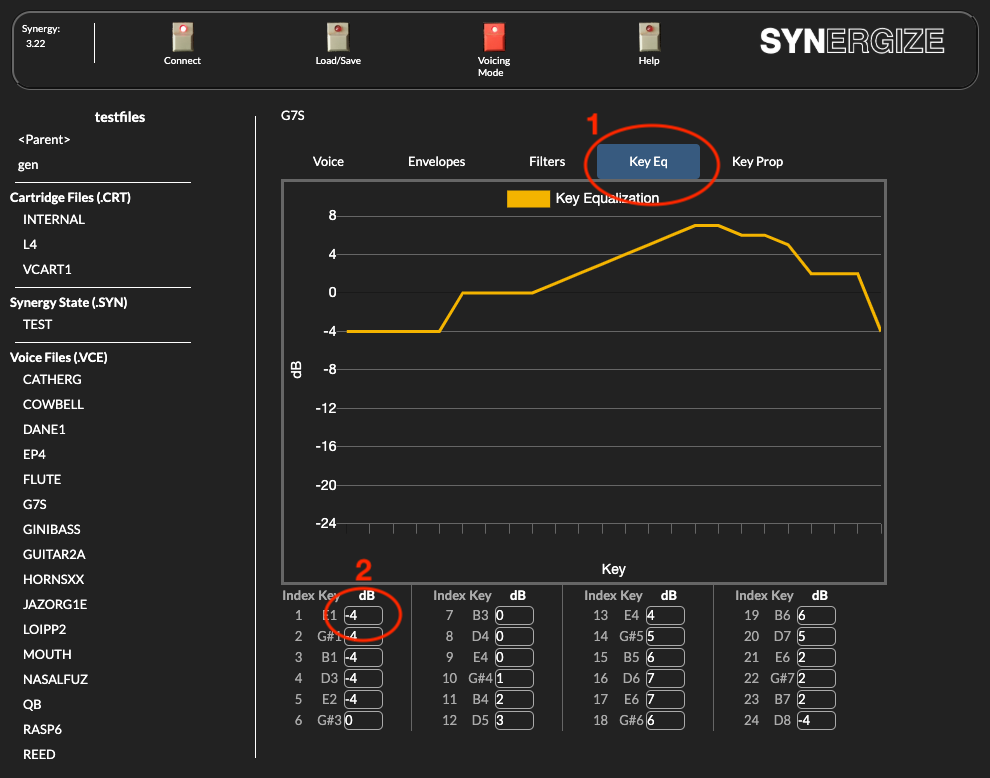Pick the FLUTE voice file
This screenshot has width=990, height=778.
click(x=42, y=479)
